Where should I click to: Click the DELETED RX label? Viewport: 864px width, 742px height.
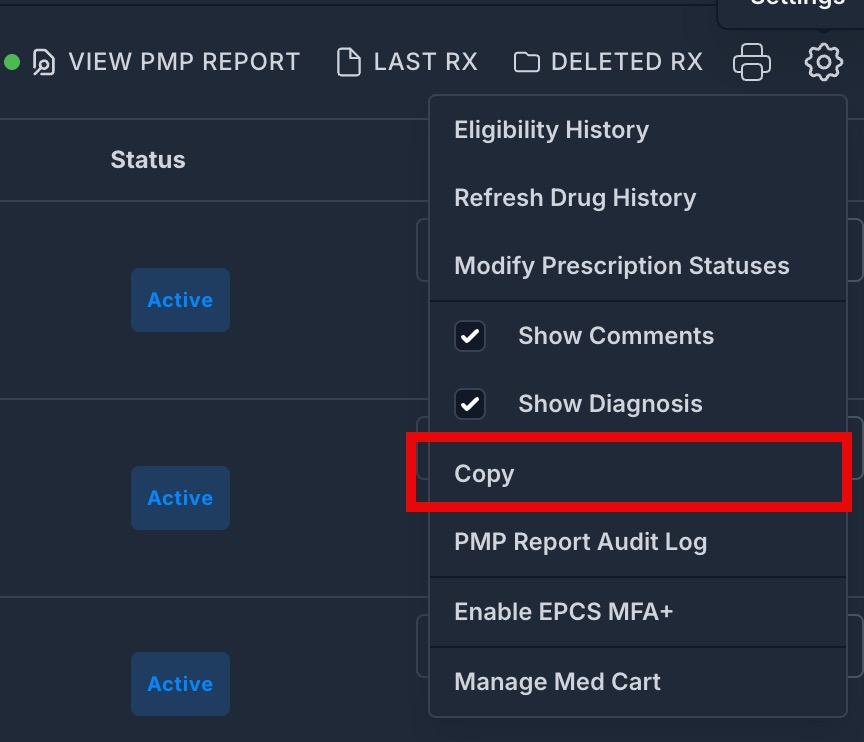point(627,62)
